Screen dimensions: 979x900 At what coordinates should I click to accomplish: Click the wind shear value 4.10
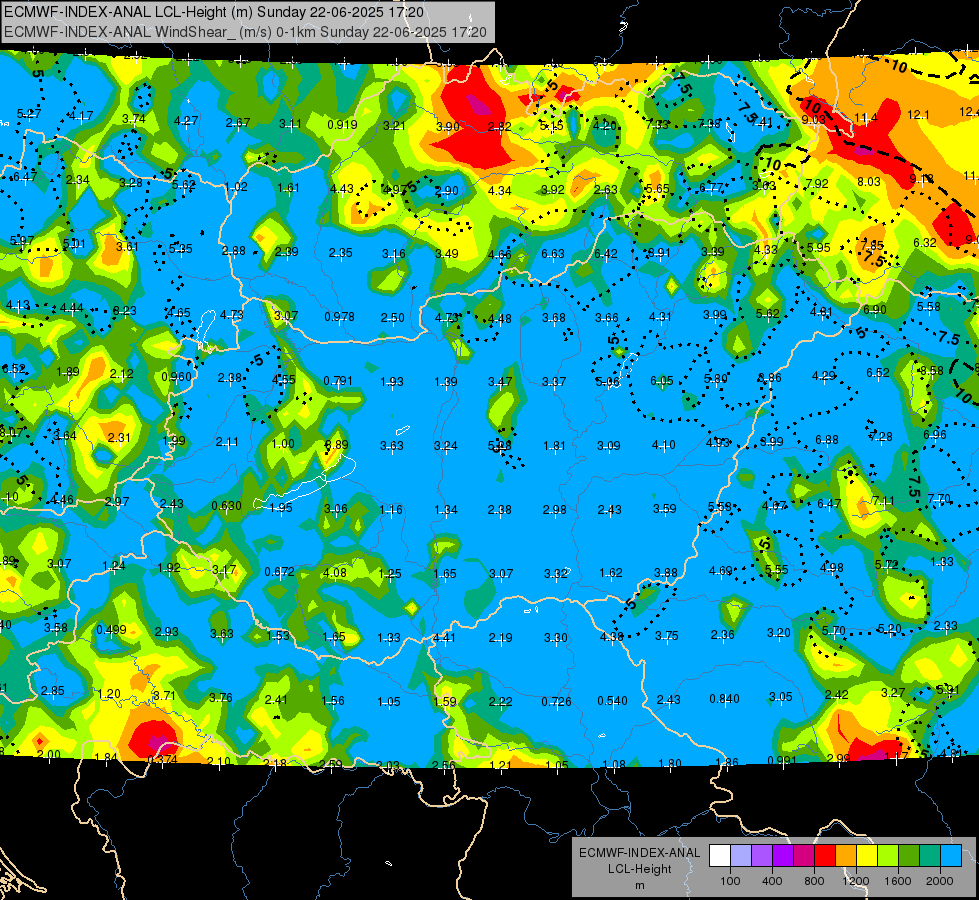pos(663,445)
